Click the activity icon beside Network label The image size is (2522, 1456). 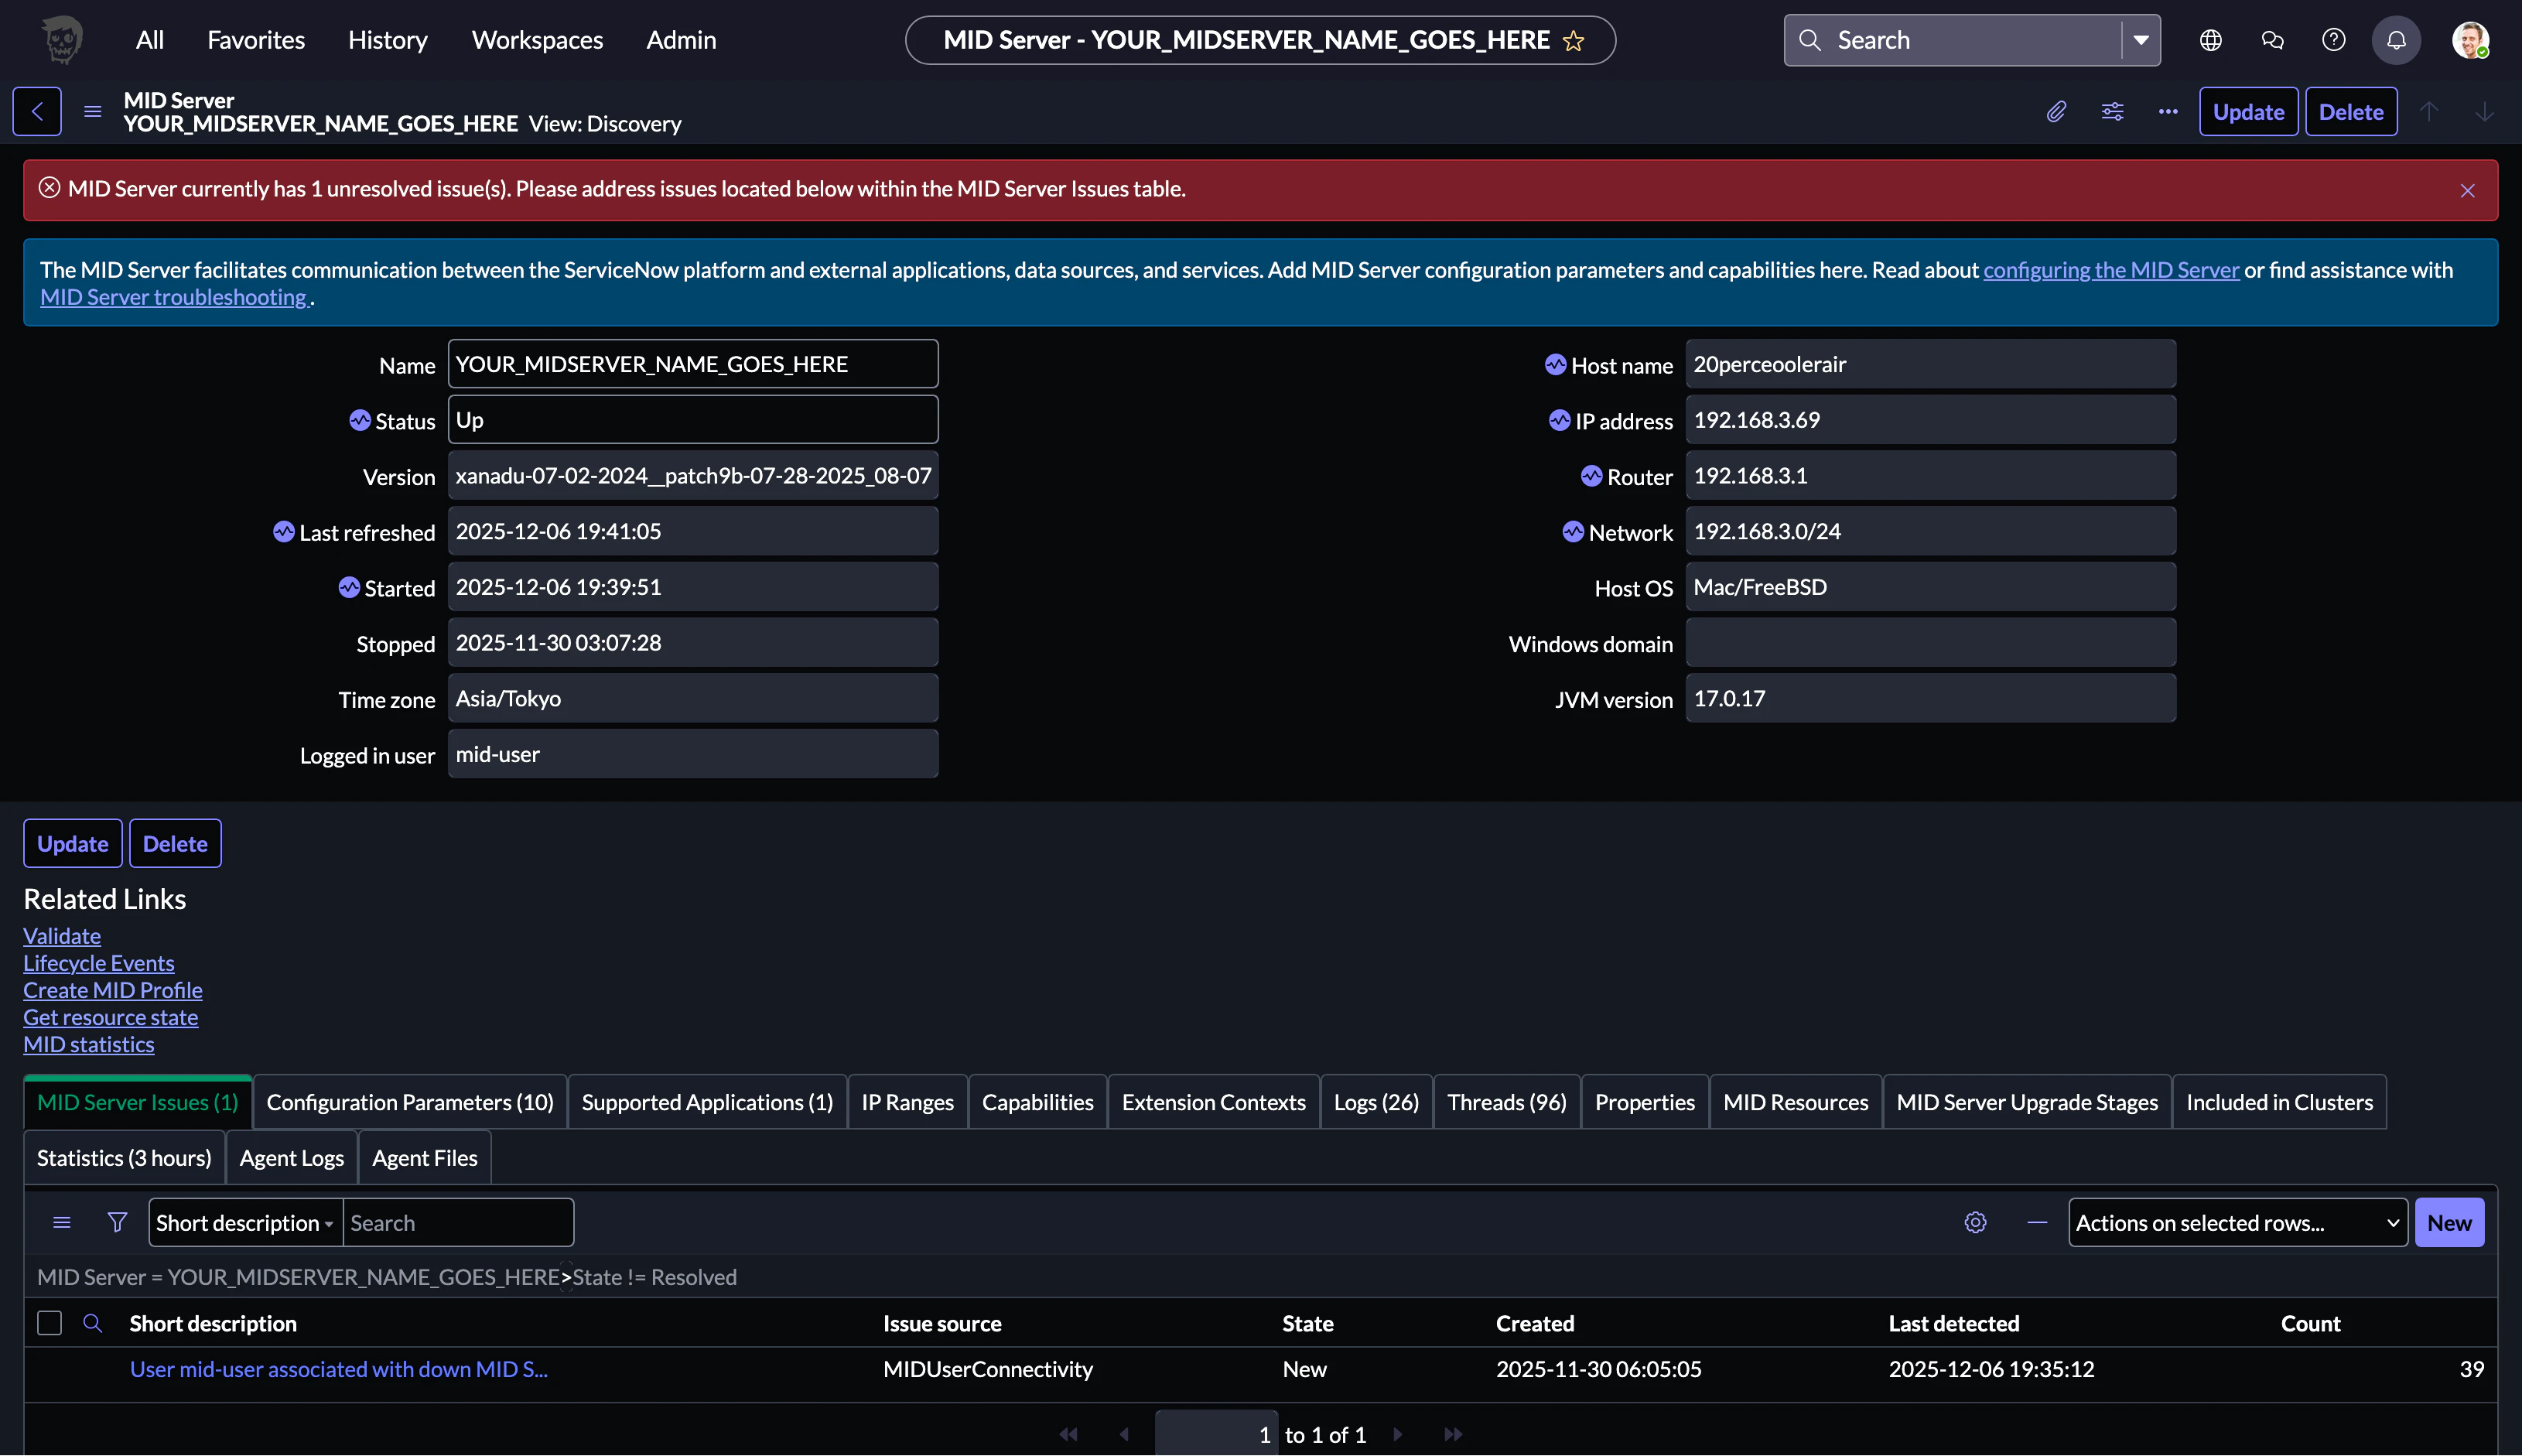[1574, 531]
